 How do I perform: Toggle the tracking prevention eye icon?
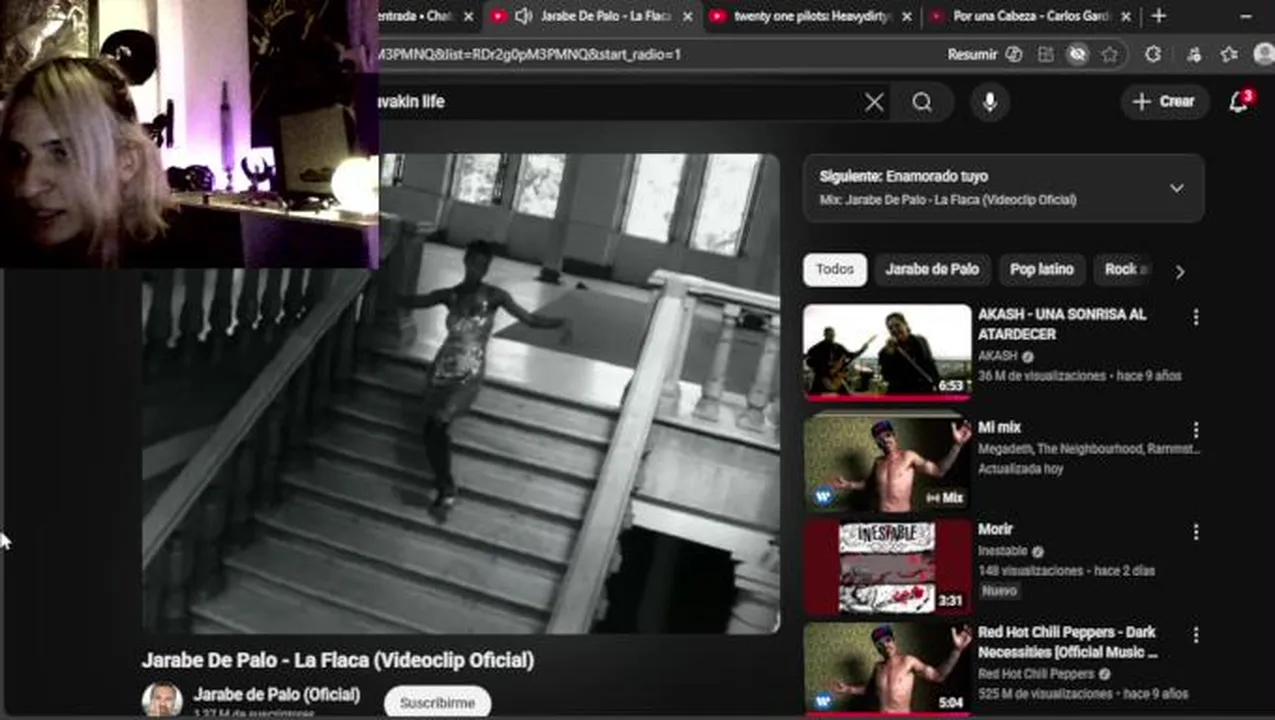[x=1077, y=55]
